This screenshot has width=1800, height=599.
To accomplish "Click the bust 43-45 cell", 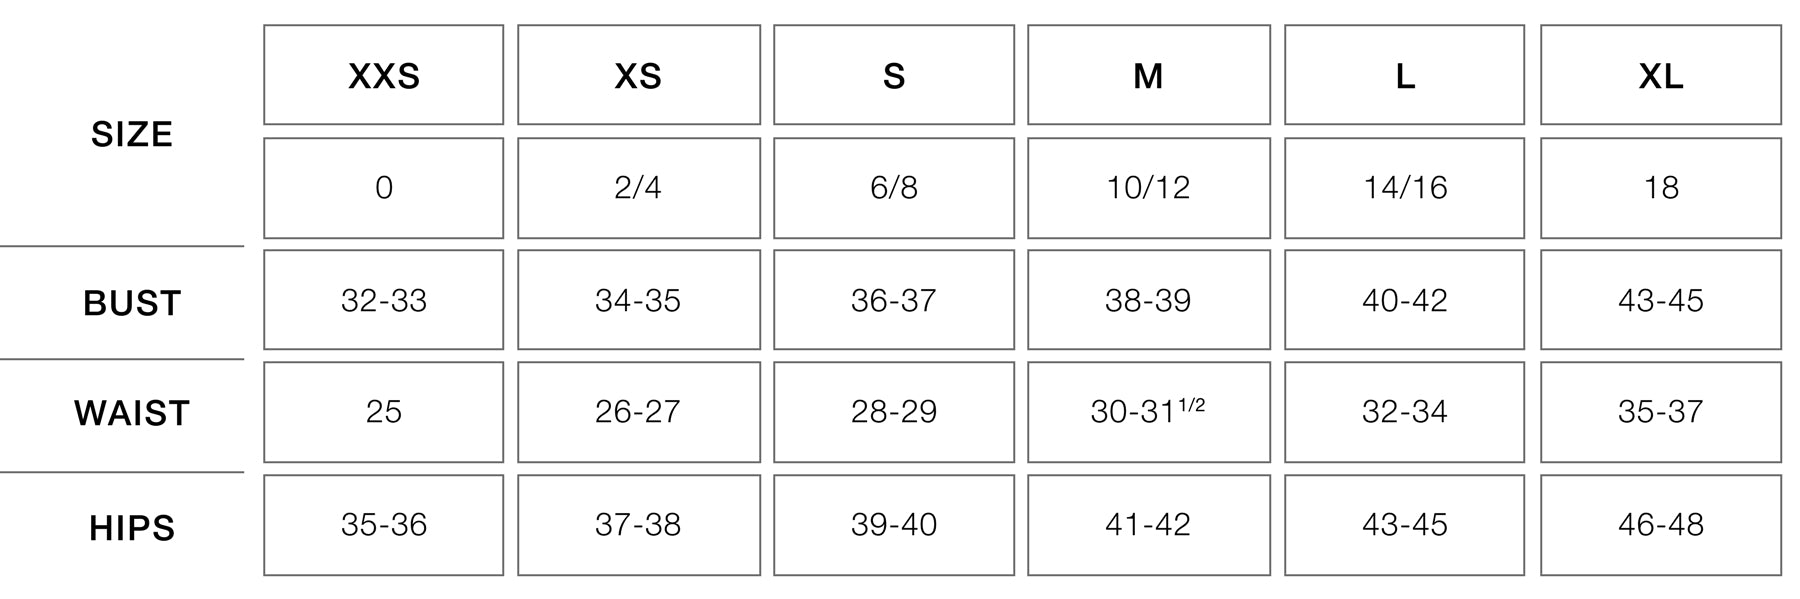I will point(1660,300).
